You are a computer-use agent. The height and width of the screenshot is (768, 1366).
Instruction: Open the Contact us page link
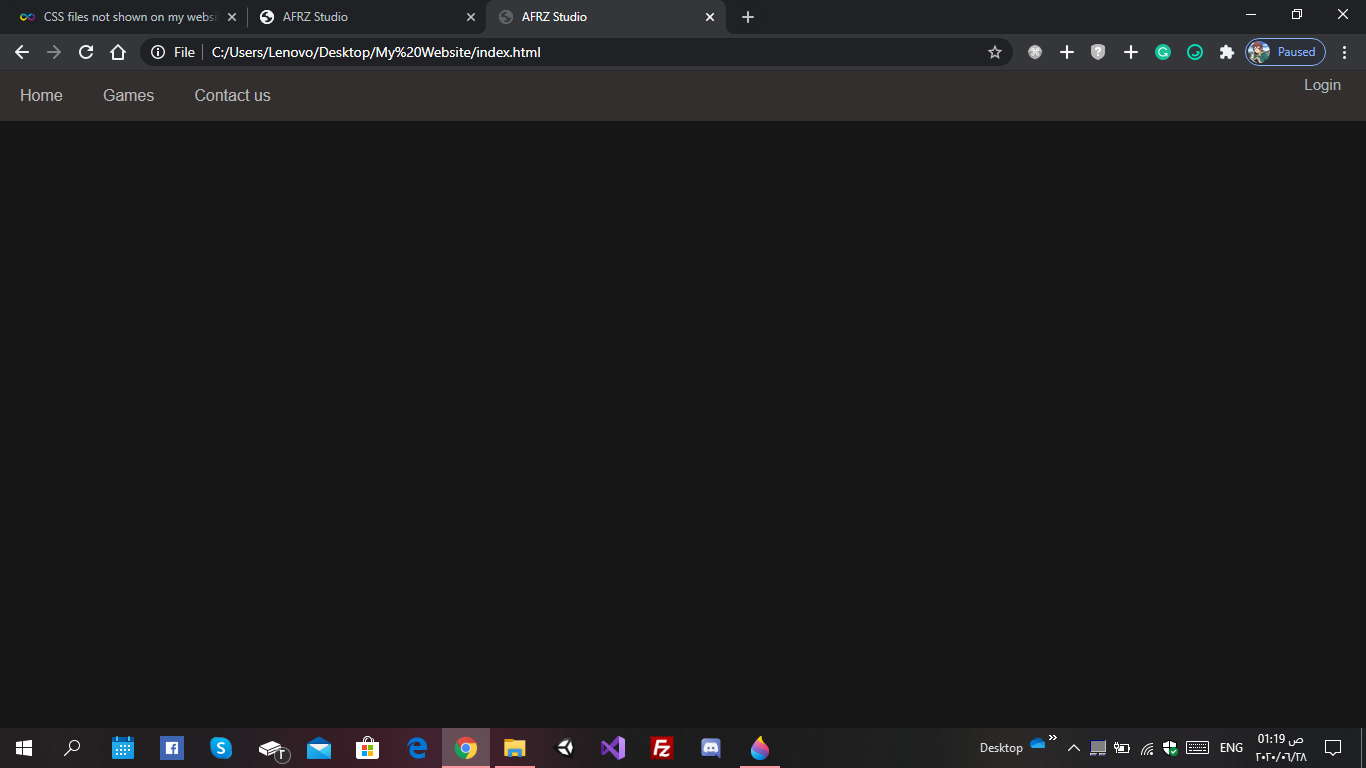(232, 95)
